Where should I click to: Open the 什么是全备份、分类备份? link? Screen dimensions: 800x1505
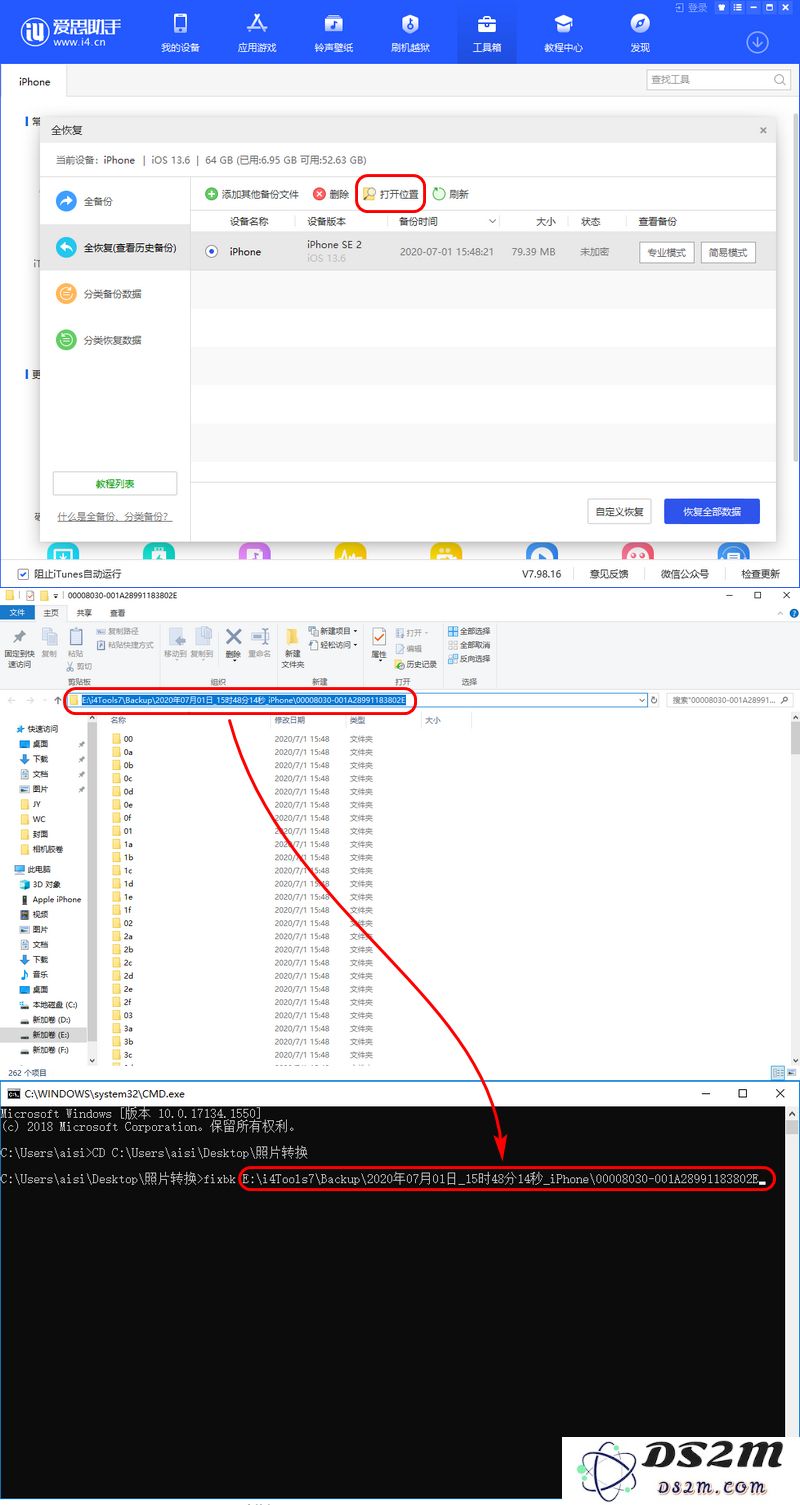tap(114, 517)
